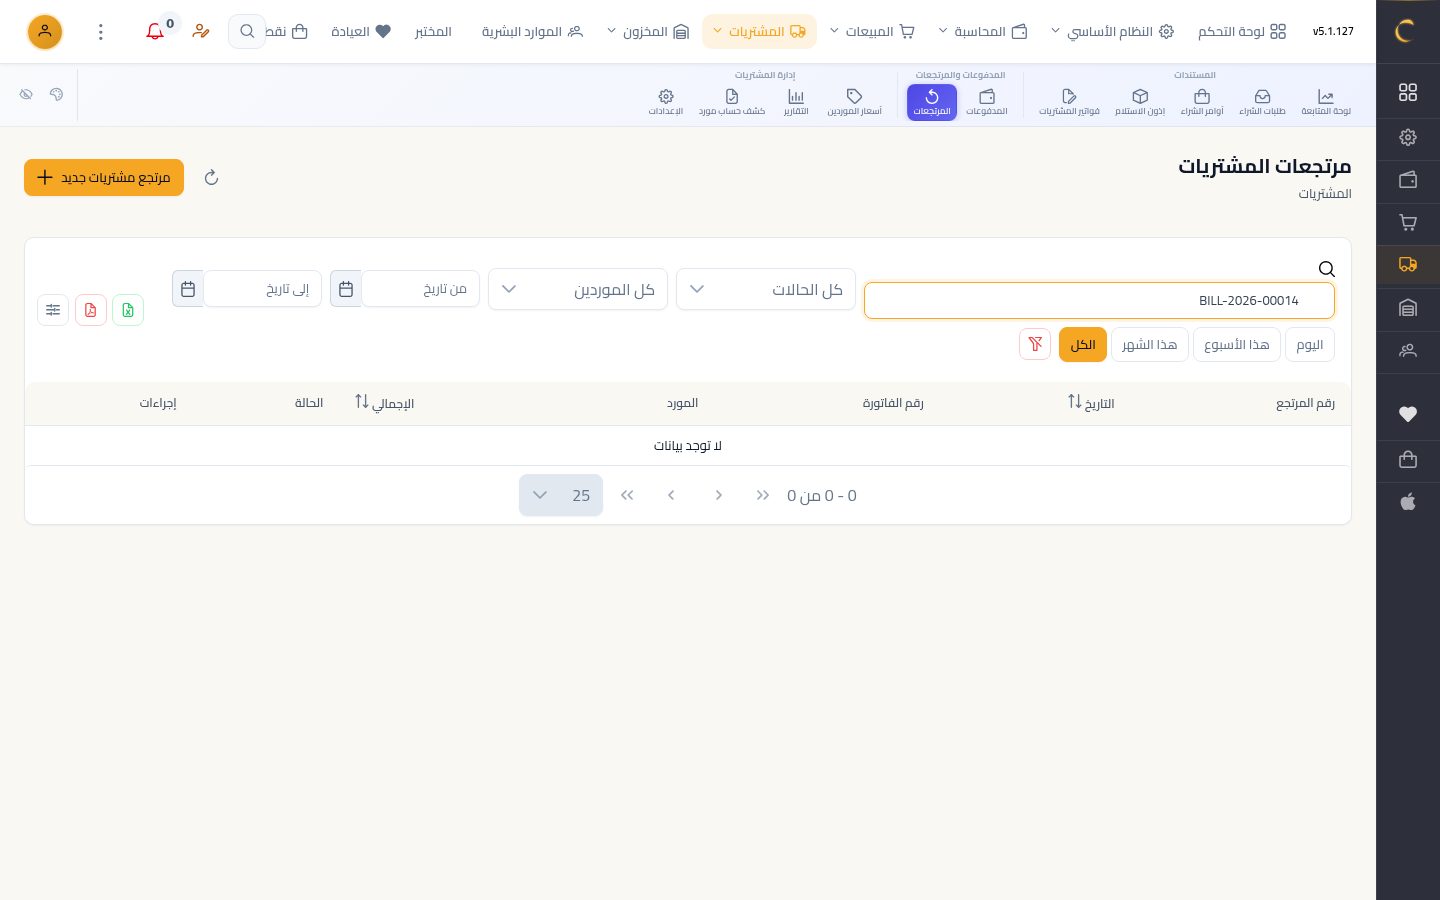The height and width of the screenshot is (900, 1440).
Task: Expand the كل الموردين suppliers dropdown
Action: [578, 290]
